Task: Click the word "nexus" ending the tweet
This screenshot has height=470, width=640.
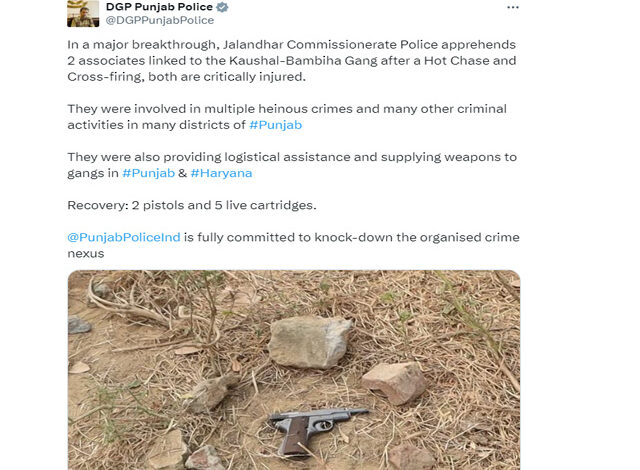Action: point(86,254)
